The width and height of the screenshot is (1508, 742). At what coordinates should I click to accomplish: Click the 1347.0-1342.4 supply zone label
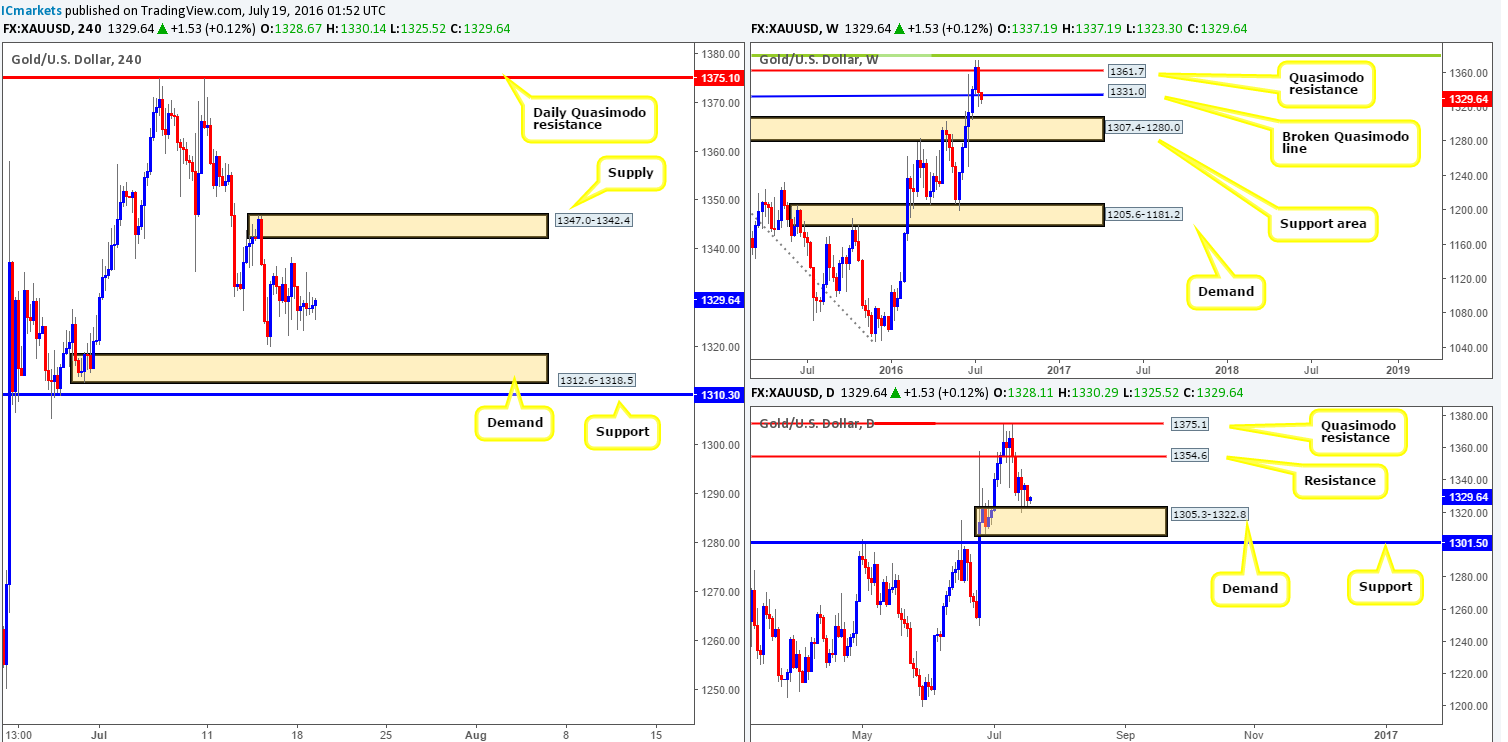[x=592, y=218]
